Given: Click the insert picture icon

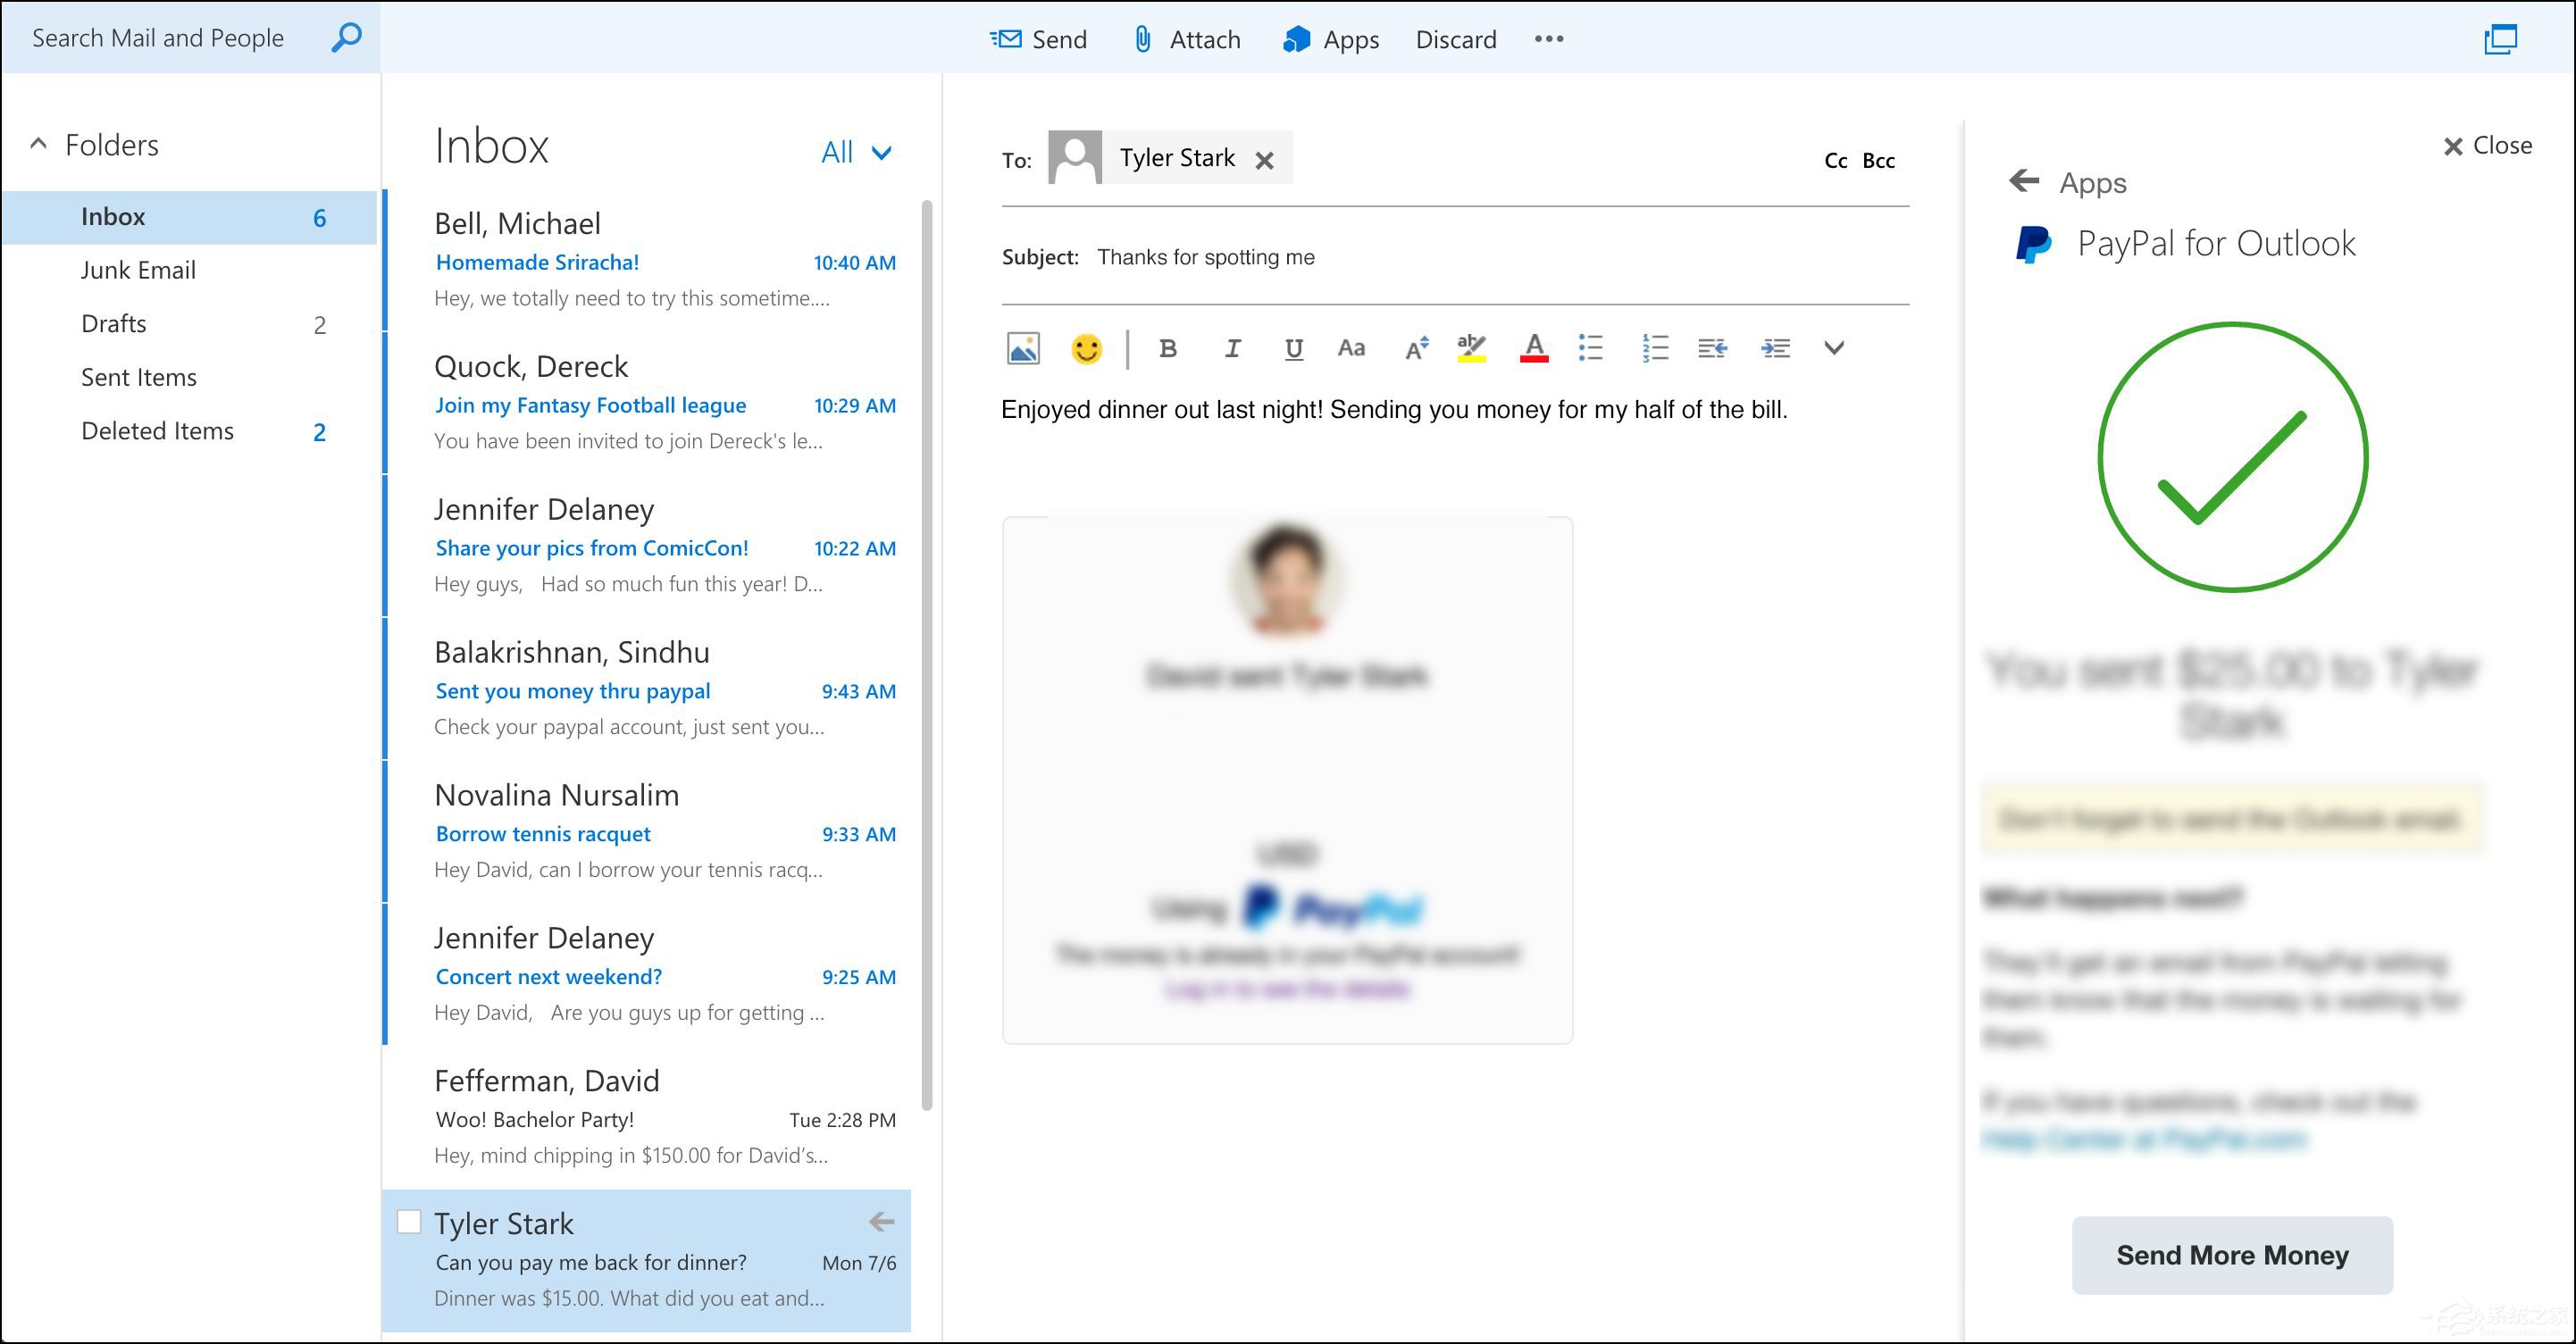Looking at the screenshot, I should (1023, 348).
